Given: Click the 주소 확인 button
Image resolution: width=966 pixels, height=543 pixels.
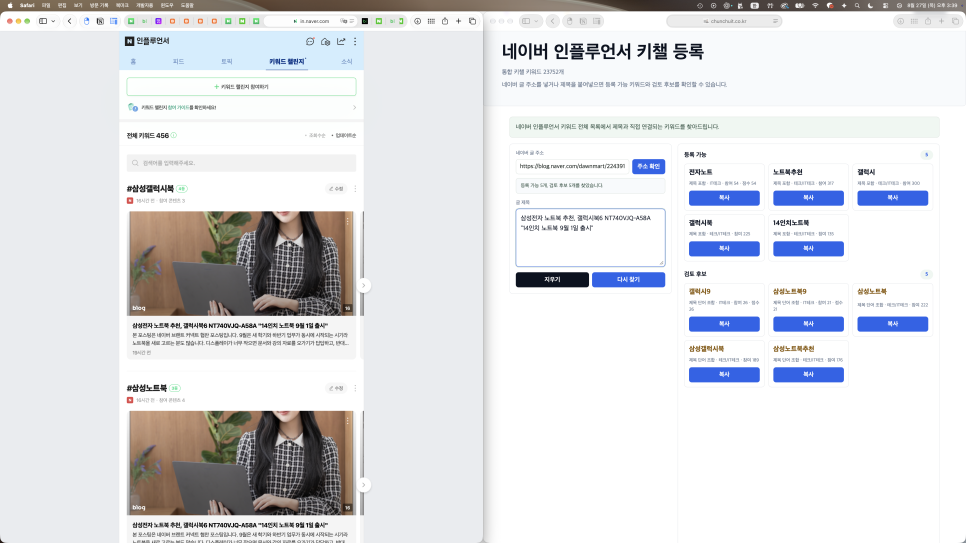Looking at the screenshot, I should coord(648,166).
